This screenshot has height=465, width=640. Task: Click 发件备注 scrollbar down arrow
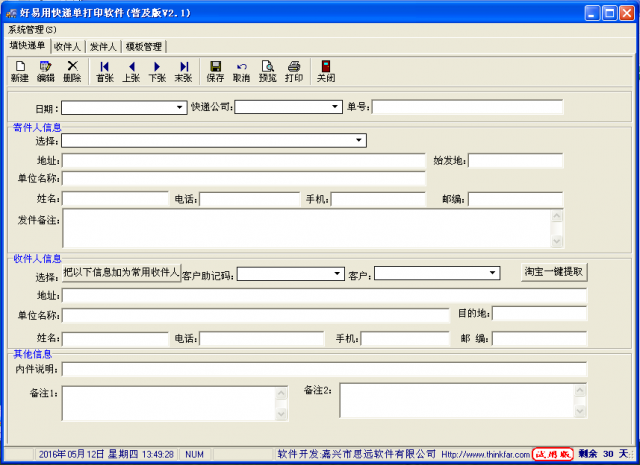point(557,241)
